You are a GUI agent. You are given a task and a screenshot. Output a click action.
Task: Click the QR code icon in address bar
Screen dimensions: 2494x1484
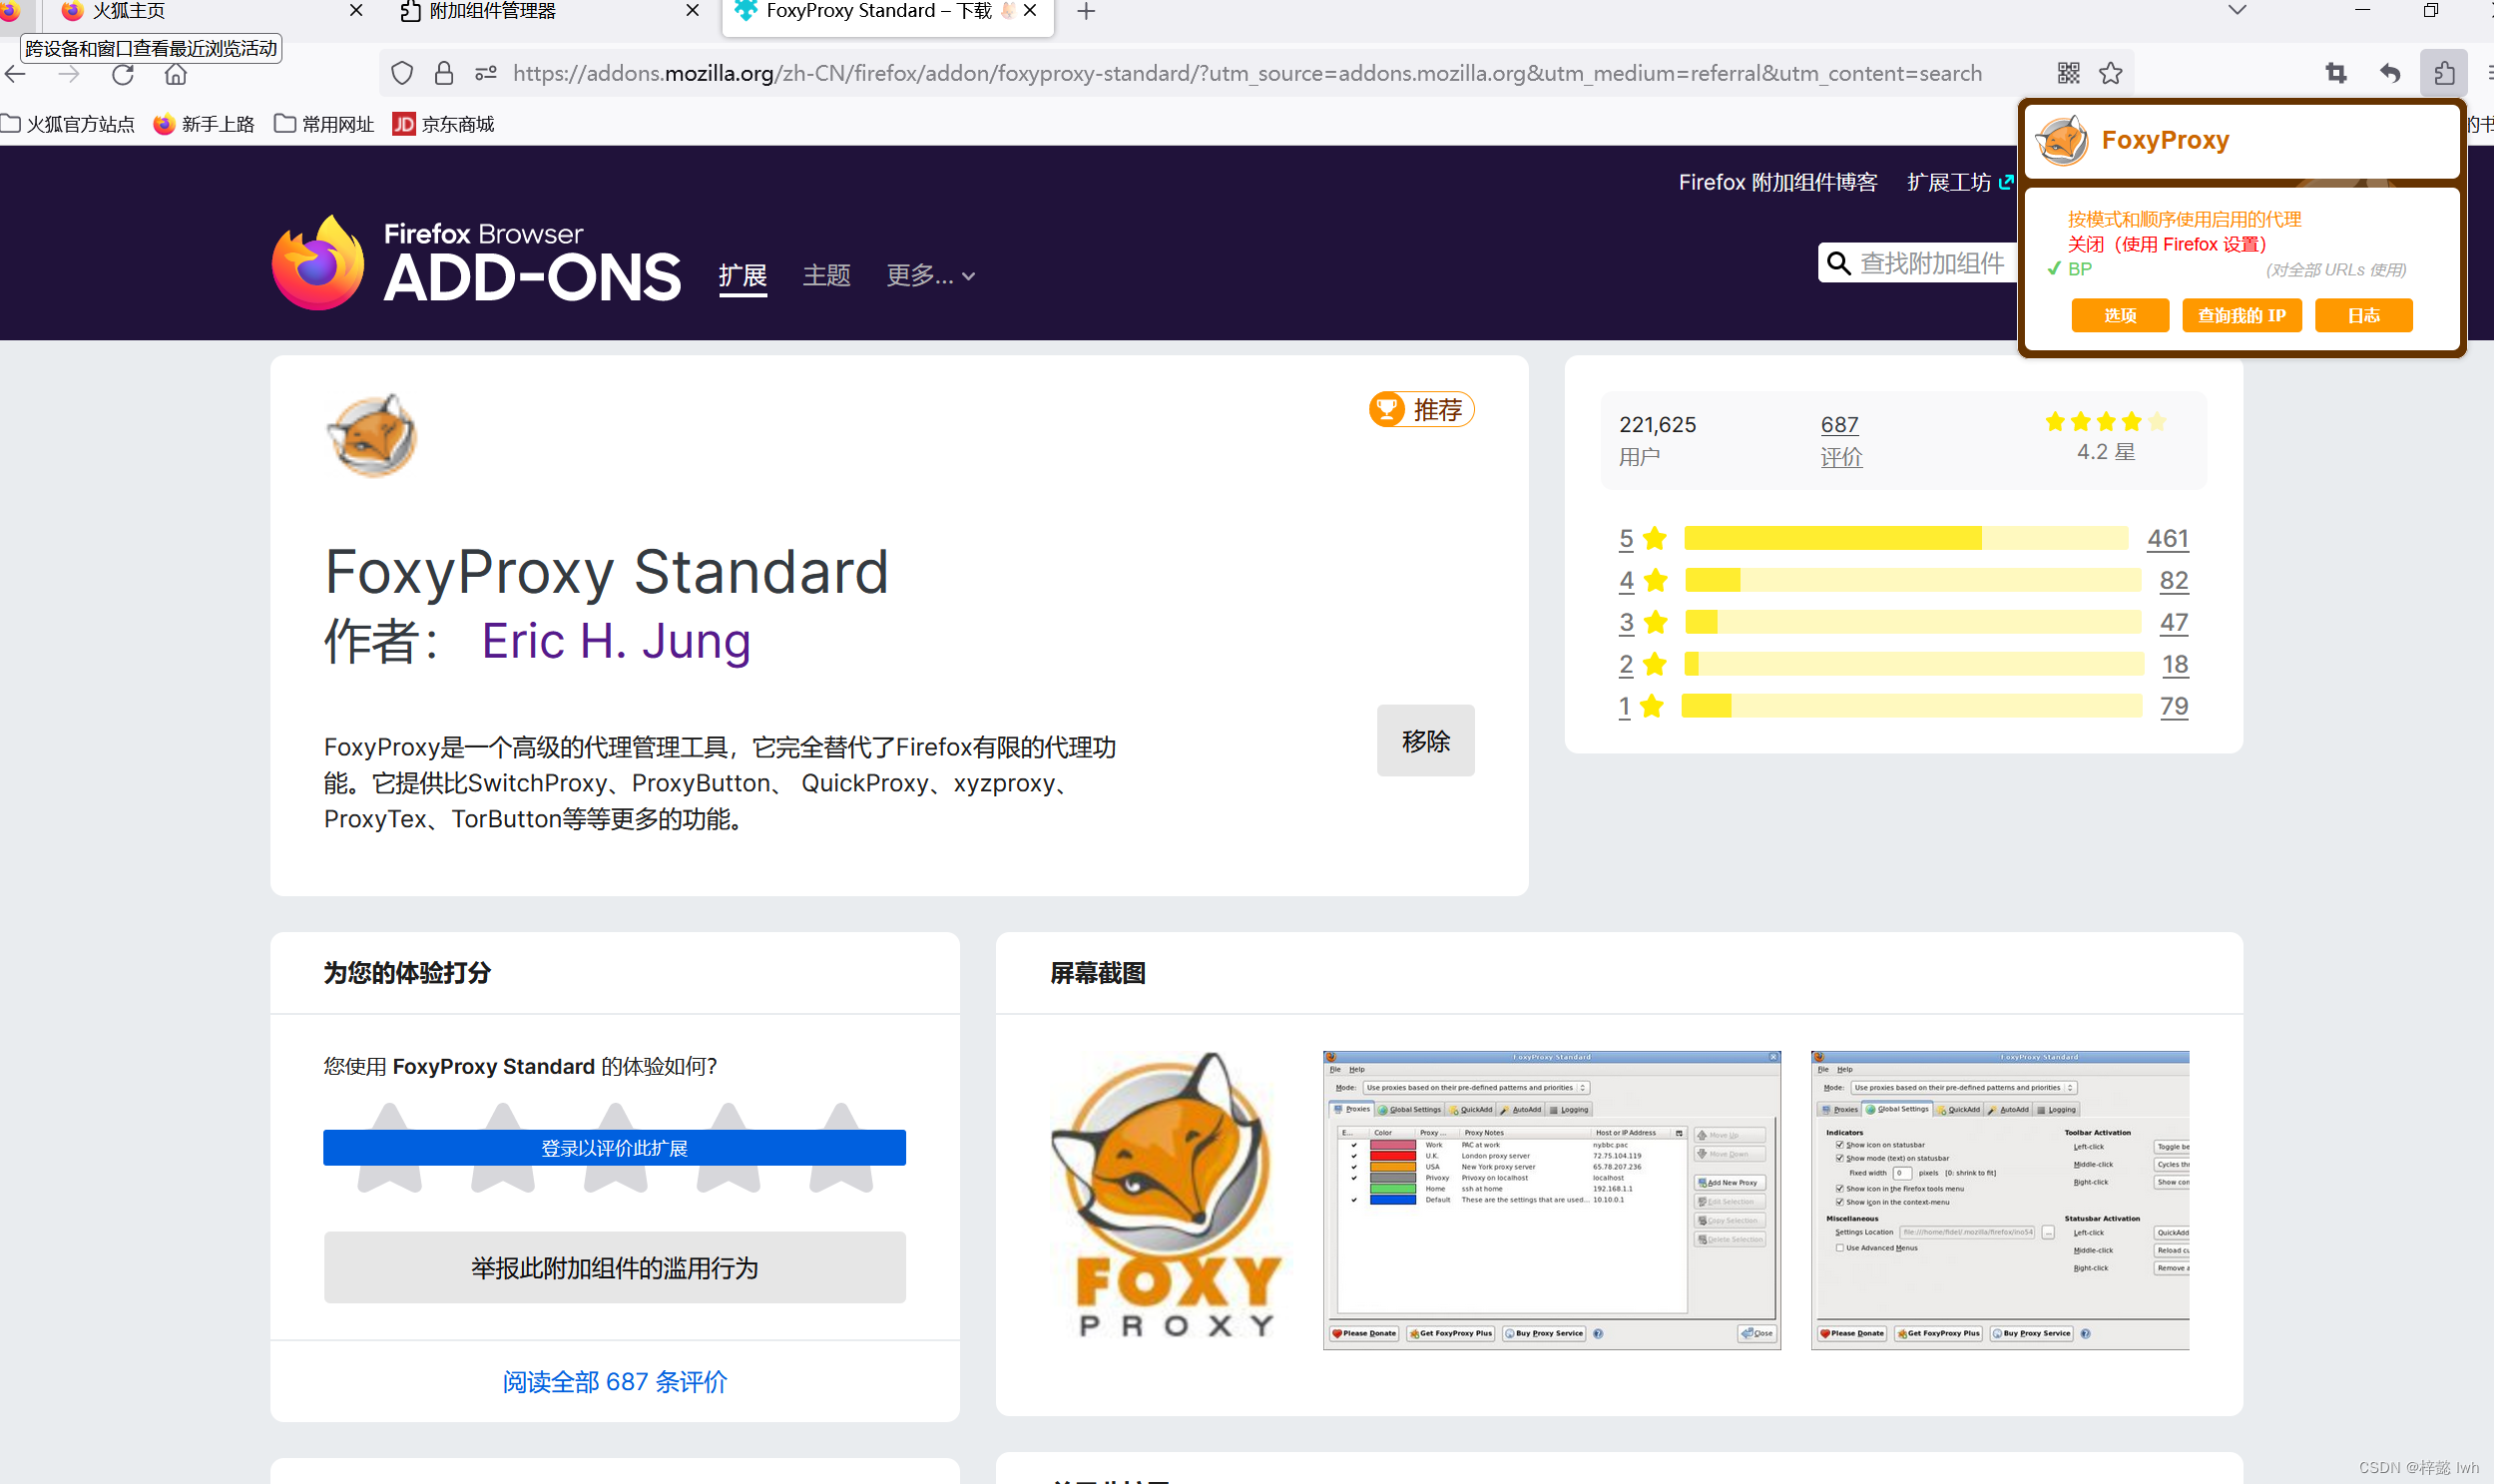tap(2069, 73)
